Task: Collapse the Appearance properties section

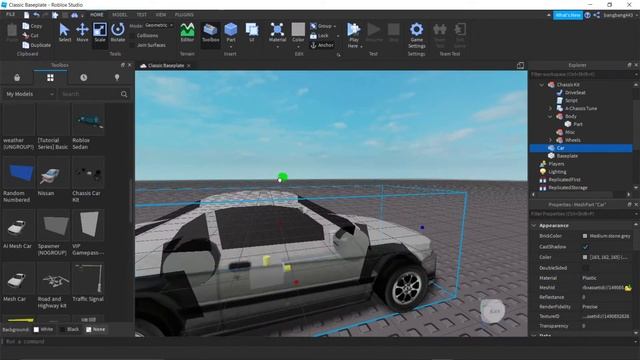Action: [534, 225]
